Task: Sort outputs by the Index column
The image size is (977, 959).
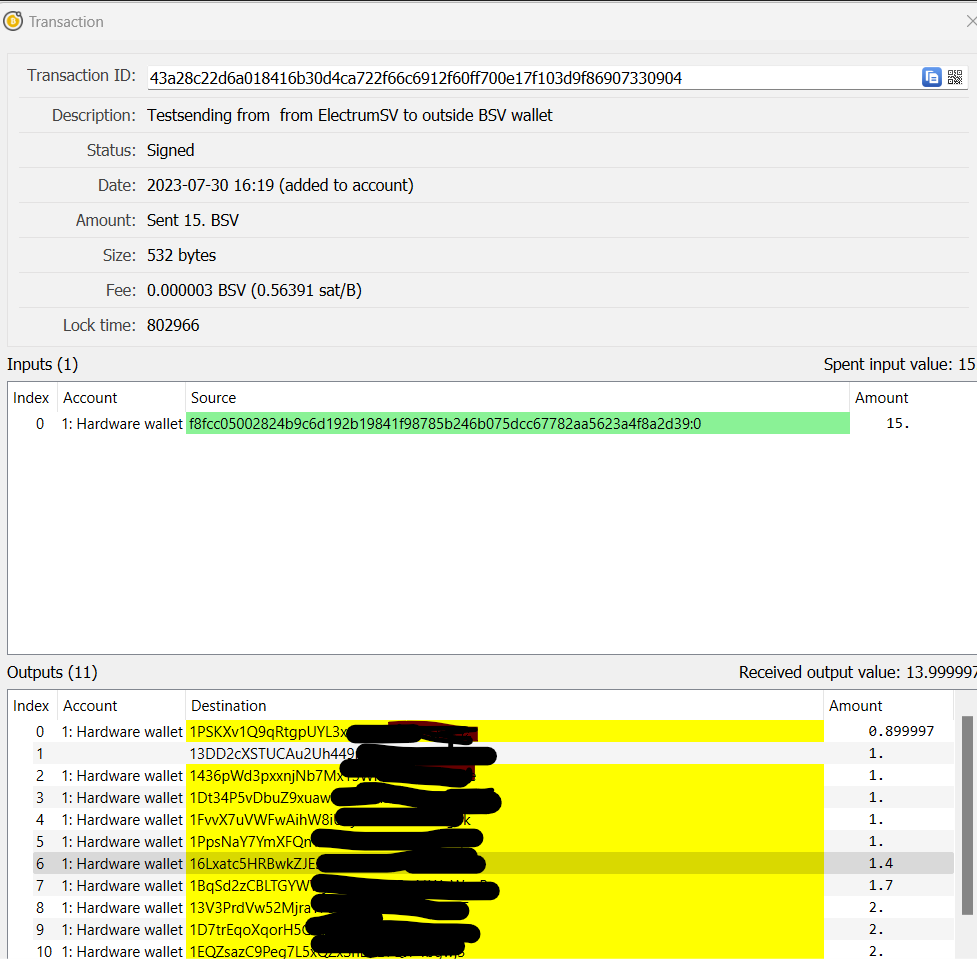Action: pos(31,705)
